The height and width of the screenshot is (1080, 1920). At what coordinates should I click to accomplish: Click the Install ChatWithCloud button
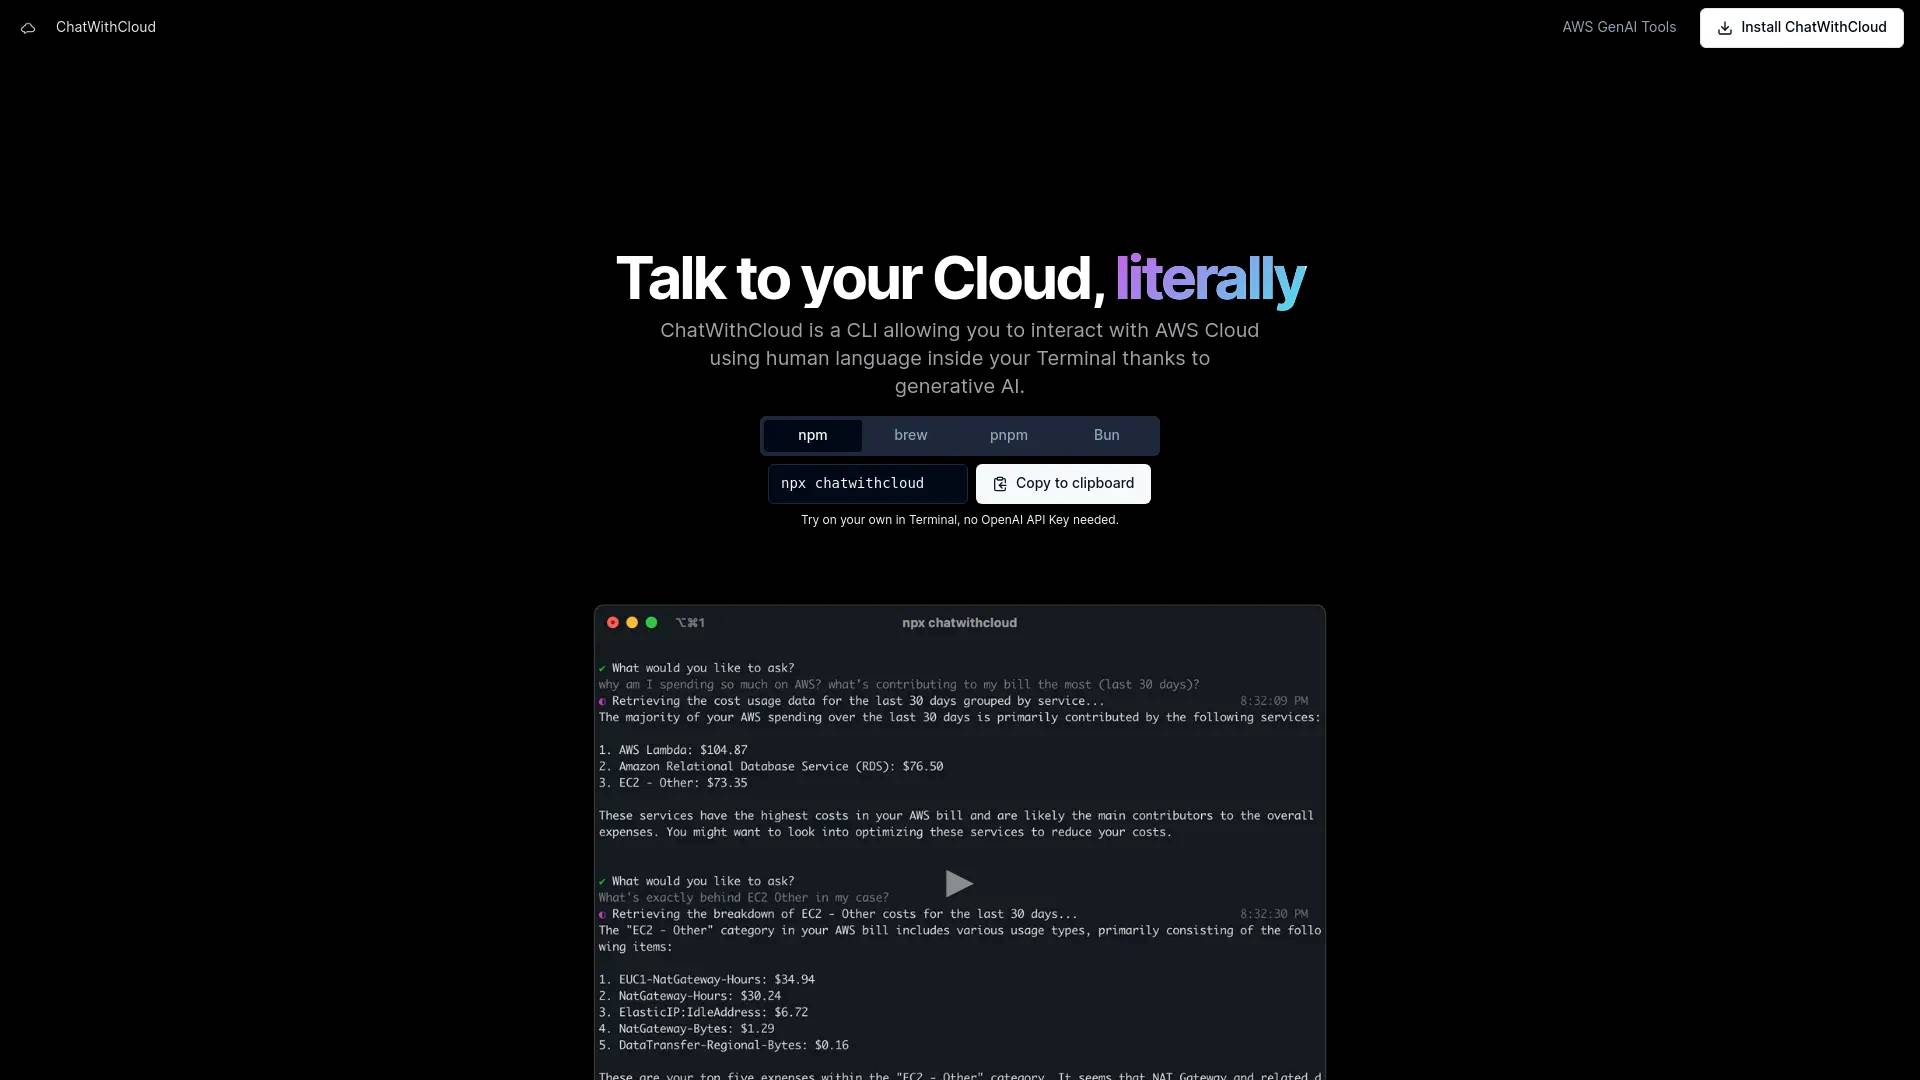[1801, 26]
